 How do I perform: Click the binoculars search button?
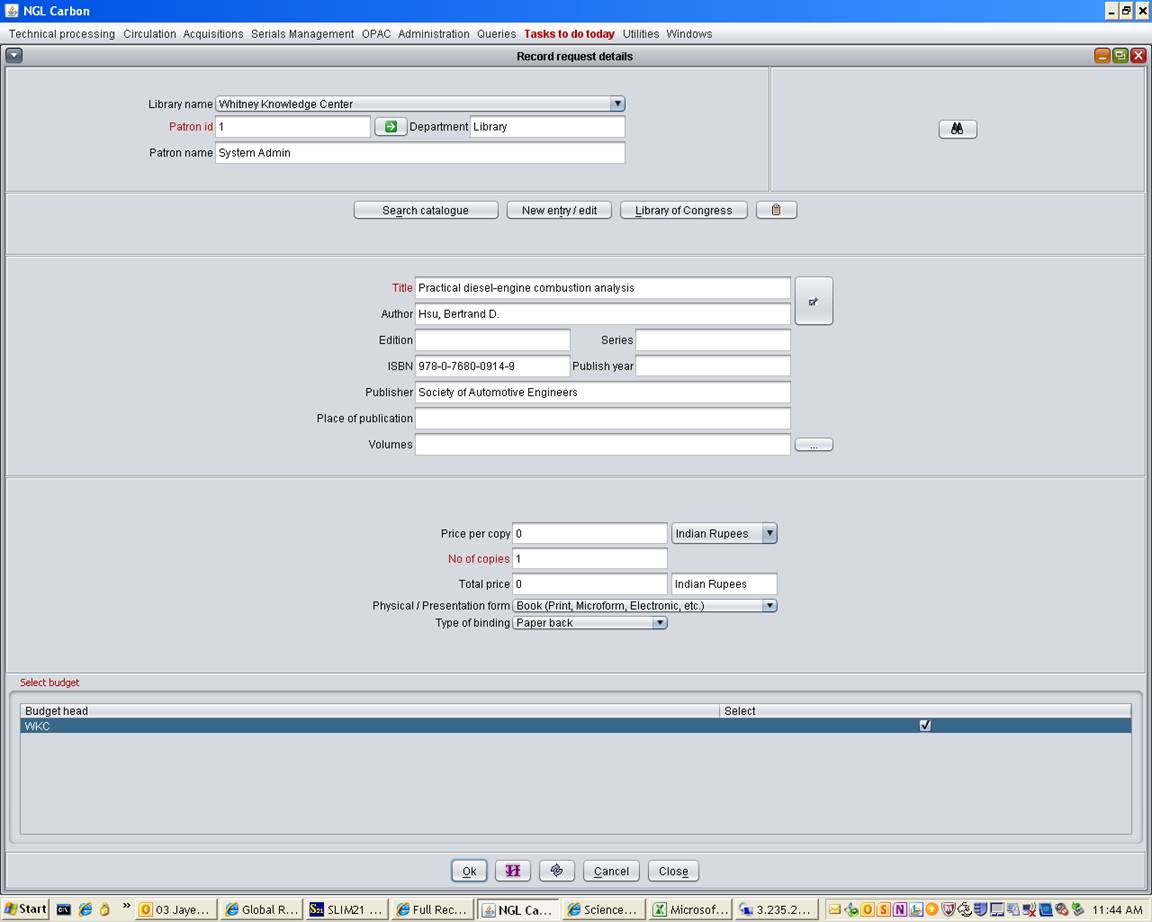[957, 129]
